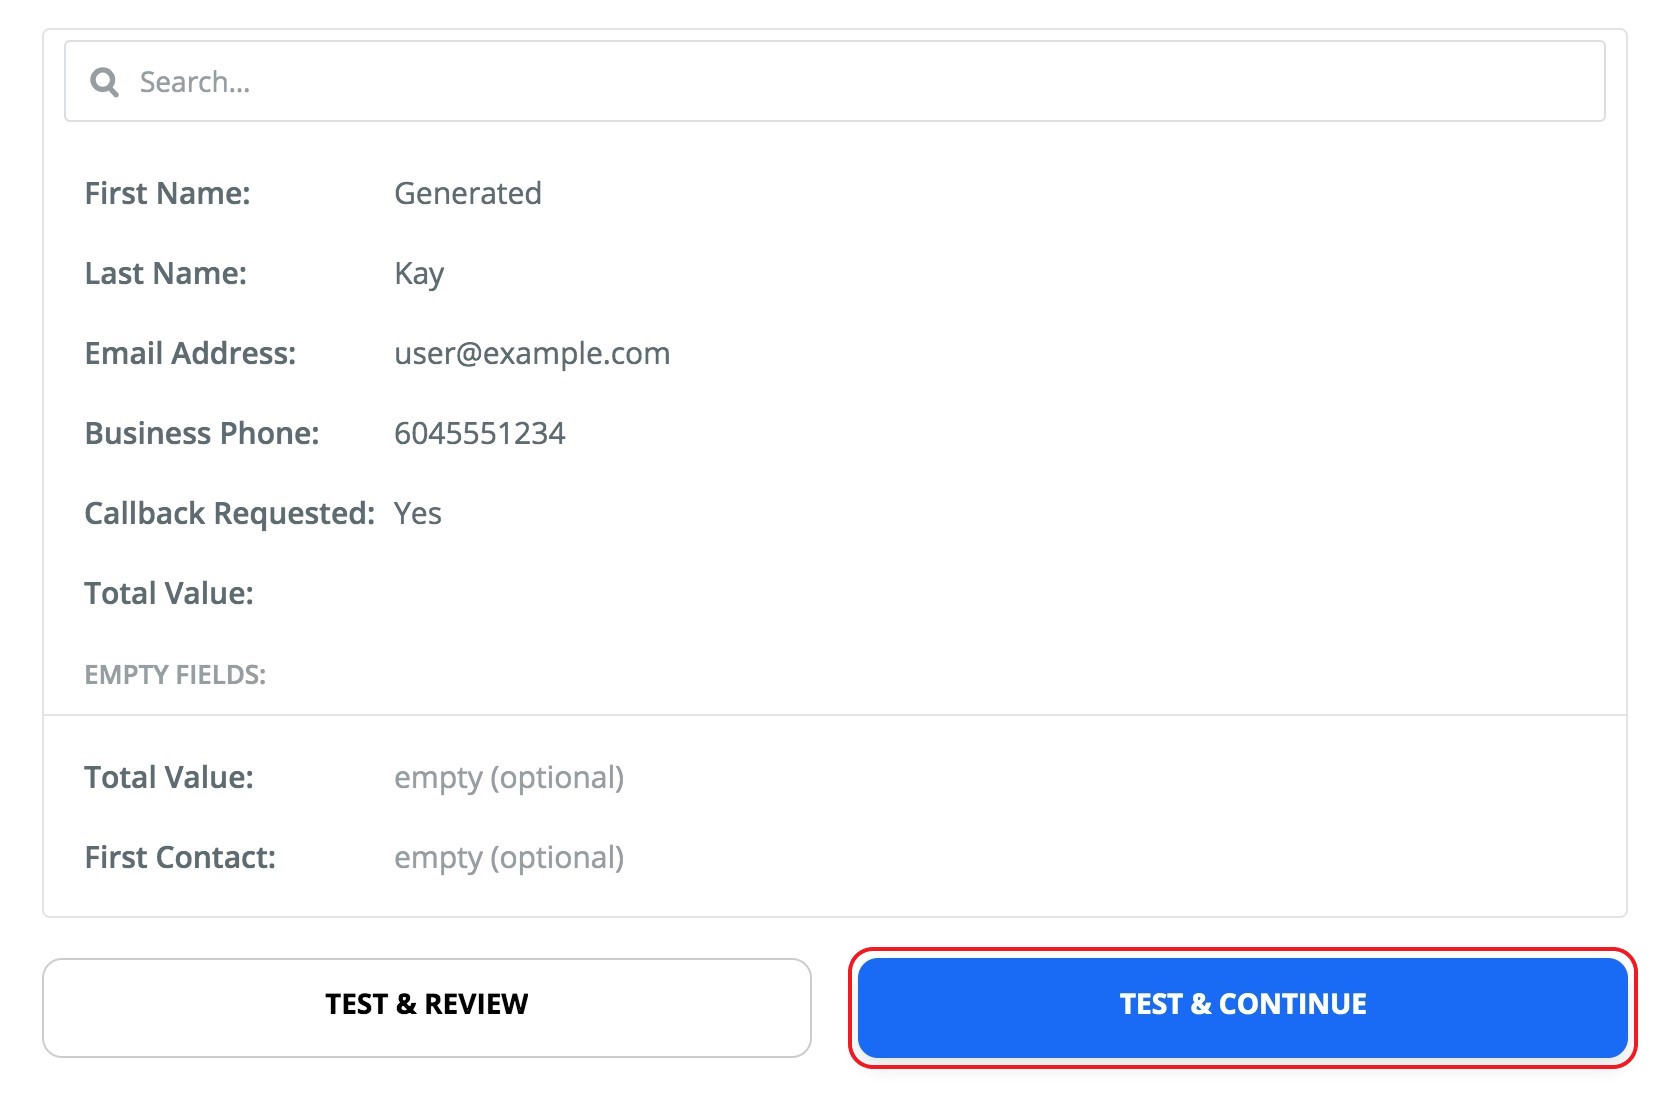Screen dimensions: 1668x1100
Task: Click the 'Kay' last name value
Action: 419,274
